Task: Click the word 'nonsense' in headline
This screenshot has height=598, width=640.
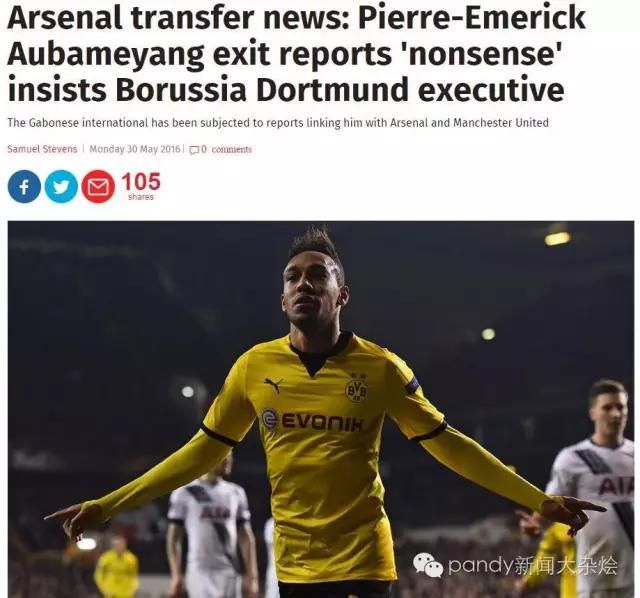Action: [482, 54]
